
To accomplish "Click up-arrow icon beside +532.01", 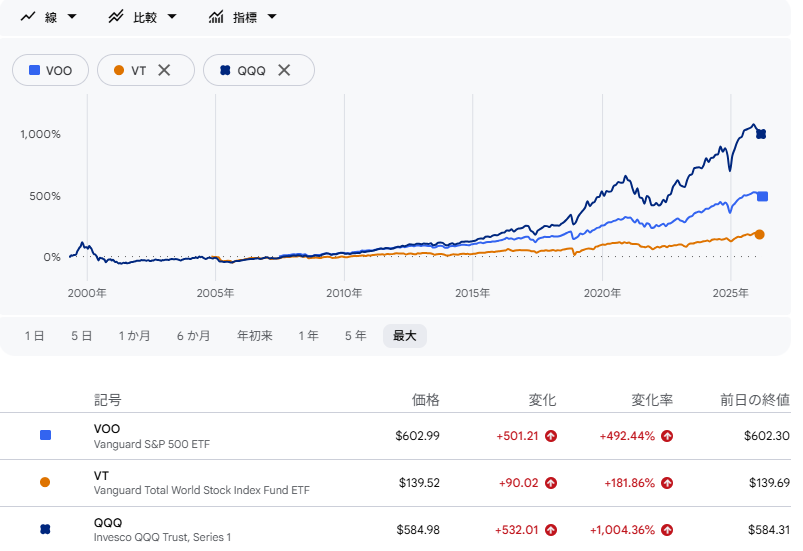I will pyautogui.click(x=551, y=530).
